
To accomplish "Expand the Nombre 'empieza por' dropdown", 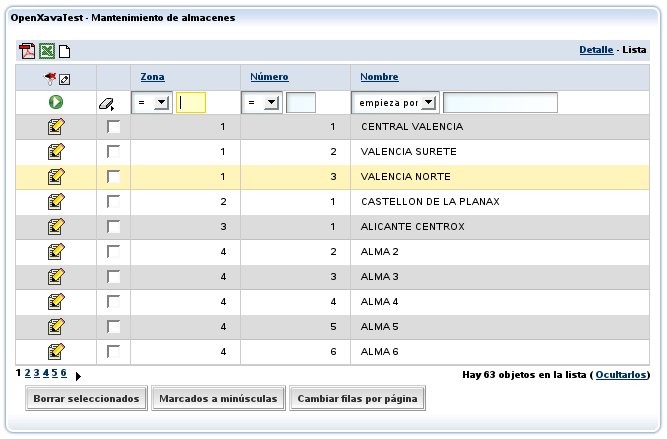I will coord(395,102).
